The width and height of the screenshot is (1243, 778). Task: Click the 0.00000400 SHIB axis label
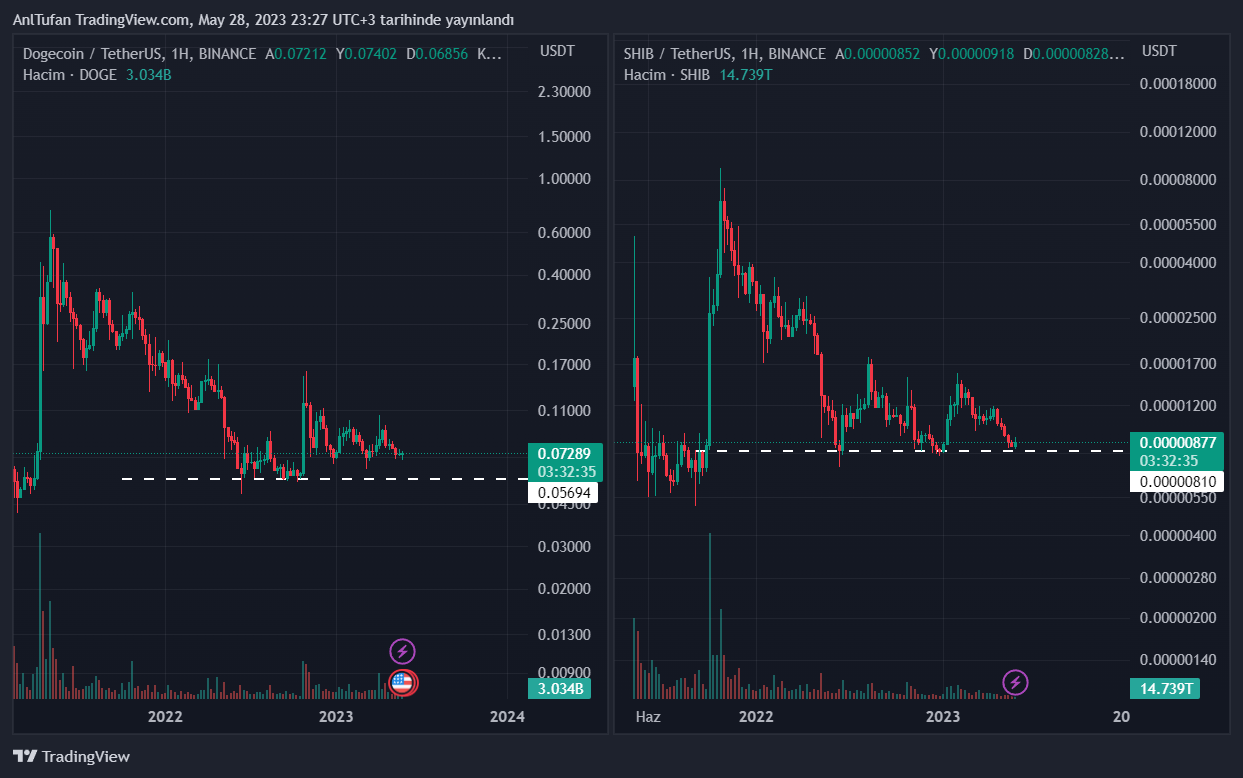(1178, 536)
